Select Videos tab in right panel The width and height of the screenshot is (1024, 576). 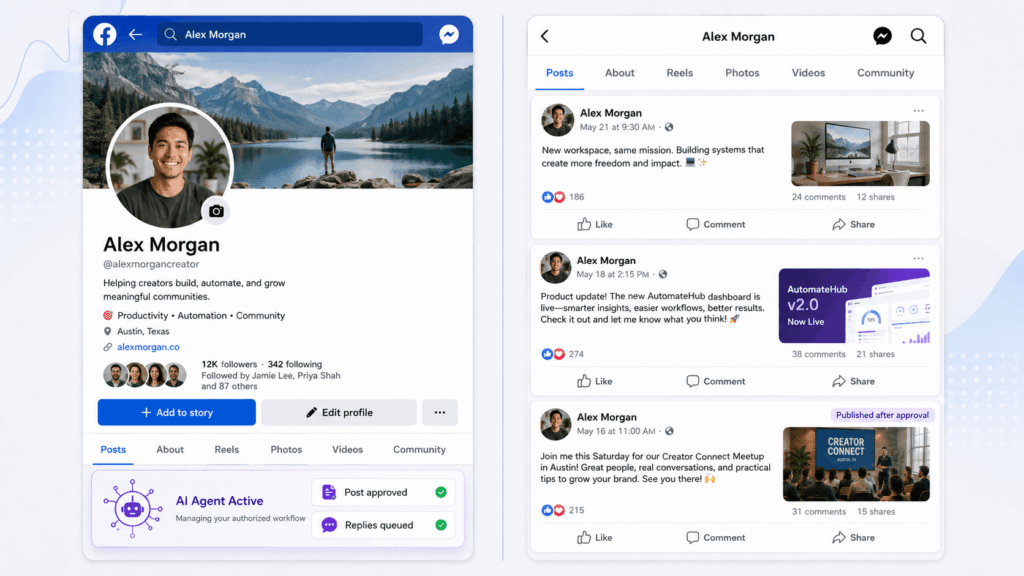[x=808, y=72]
